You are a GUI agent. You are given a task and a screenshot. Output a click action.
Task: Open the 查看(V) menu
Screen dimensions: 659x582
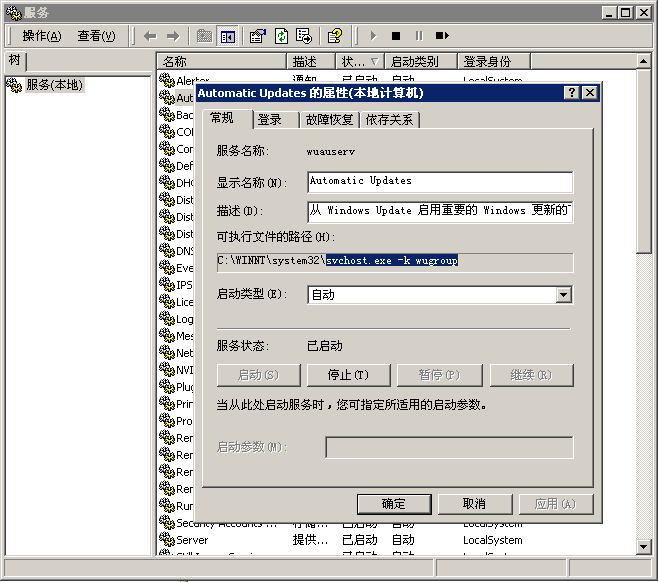pos(96,36)
